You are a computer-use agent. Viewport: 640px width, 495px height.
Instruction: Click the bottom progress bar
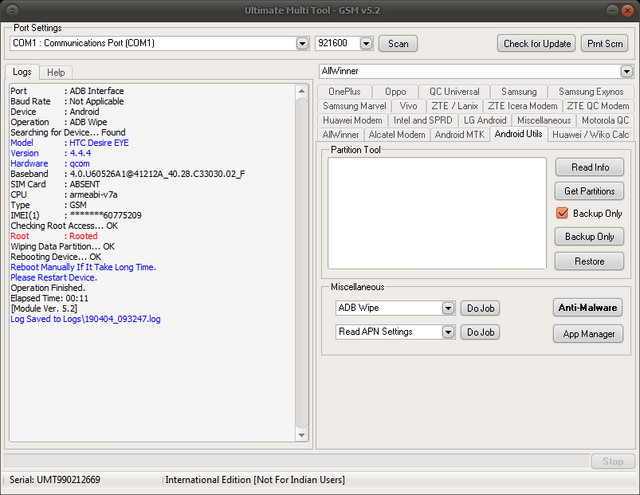coord(297,462)
